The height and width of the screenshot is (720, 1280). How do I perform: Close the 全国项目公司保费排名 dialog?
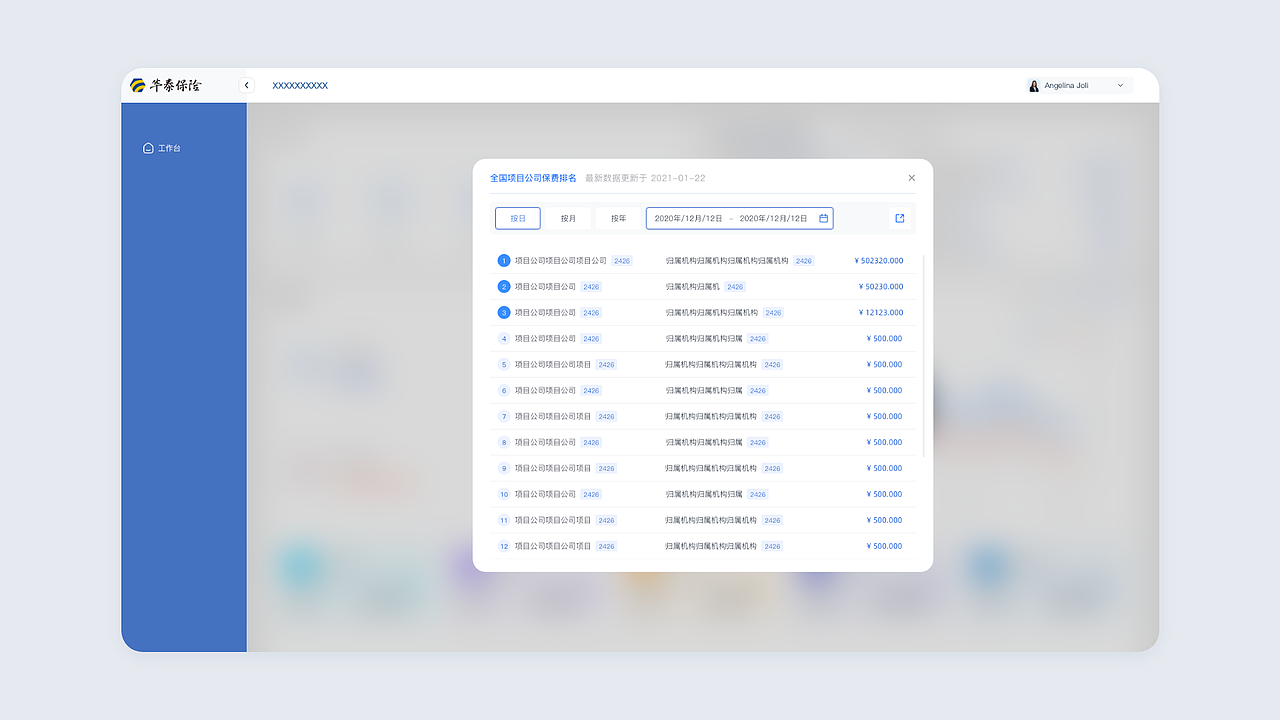(x=911, y=178)
